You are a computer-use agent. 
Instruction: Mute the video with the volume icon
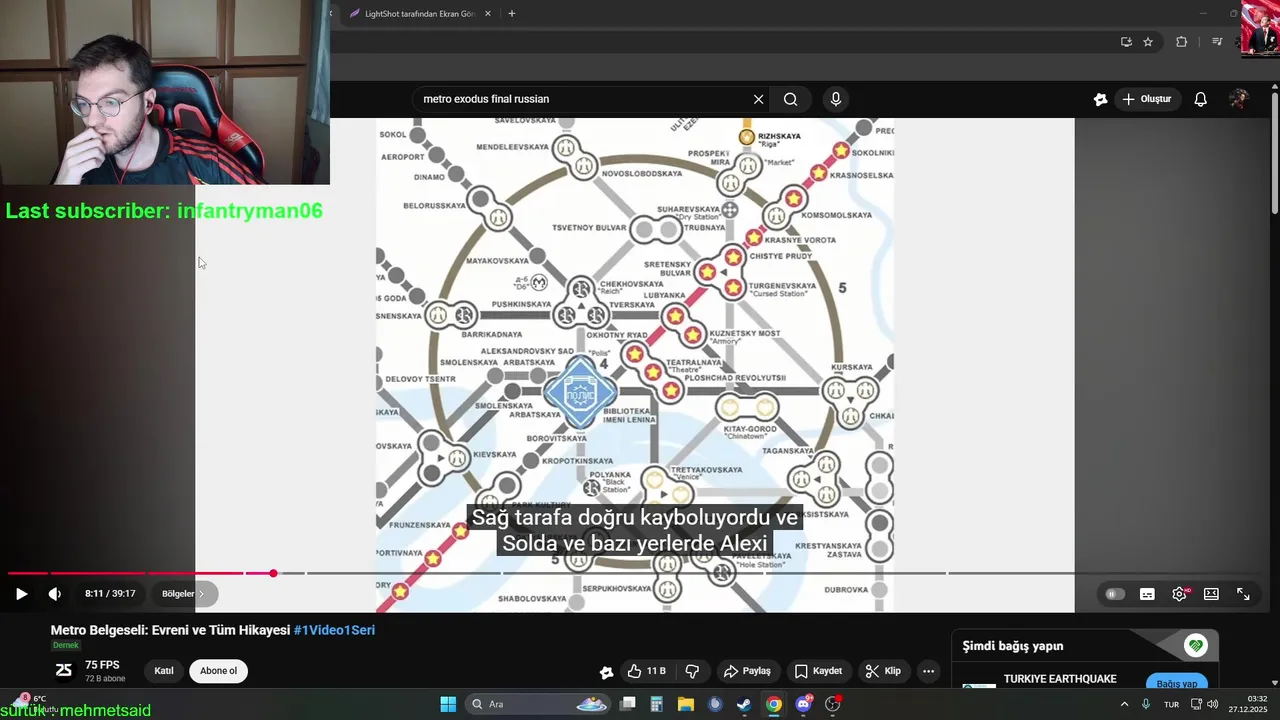(55, 593)
